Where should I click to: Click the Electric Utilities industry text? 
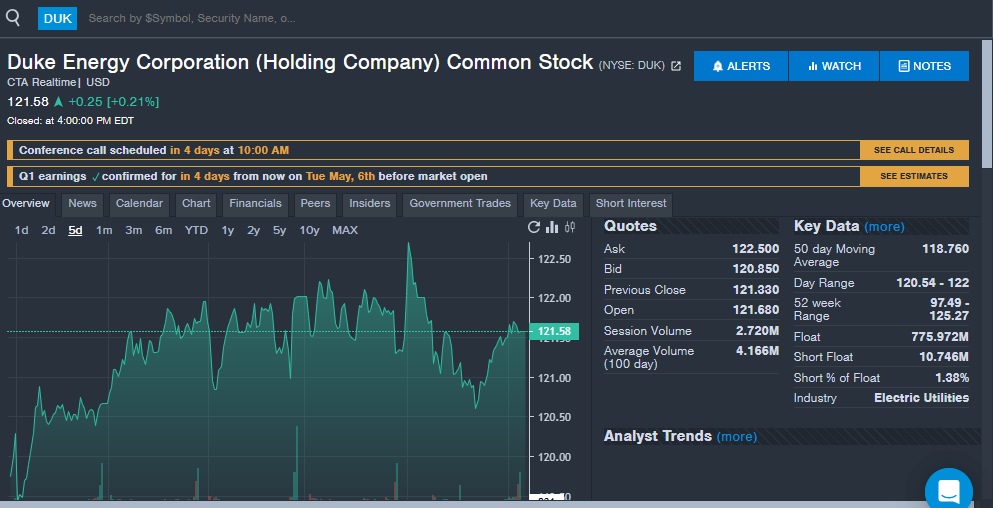click(921, 398)
